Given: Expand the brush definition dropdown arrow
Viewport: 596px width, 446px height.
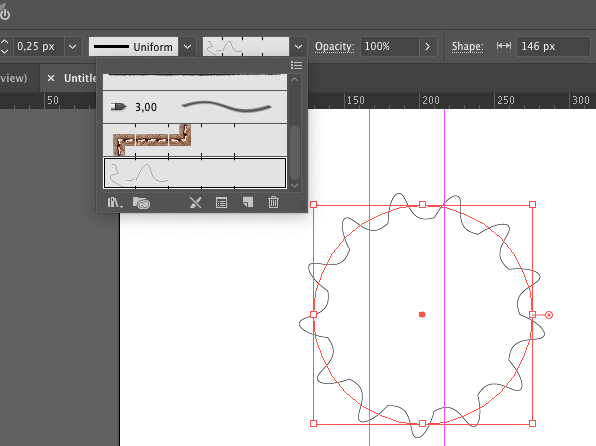Looking at the screenshot, I should pyautogui.click(x=298, y=47).
